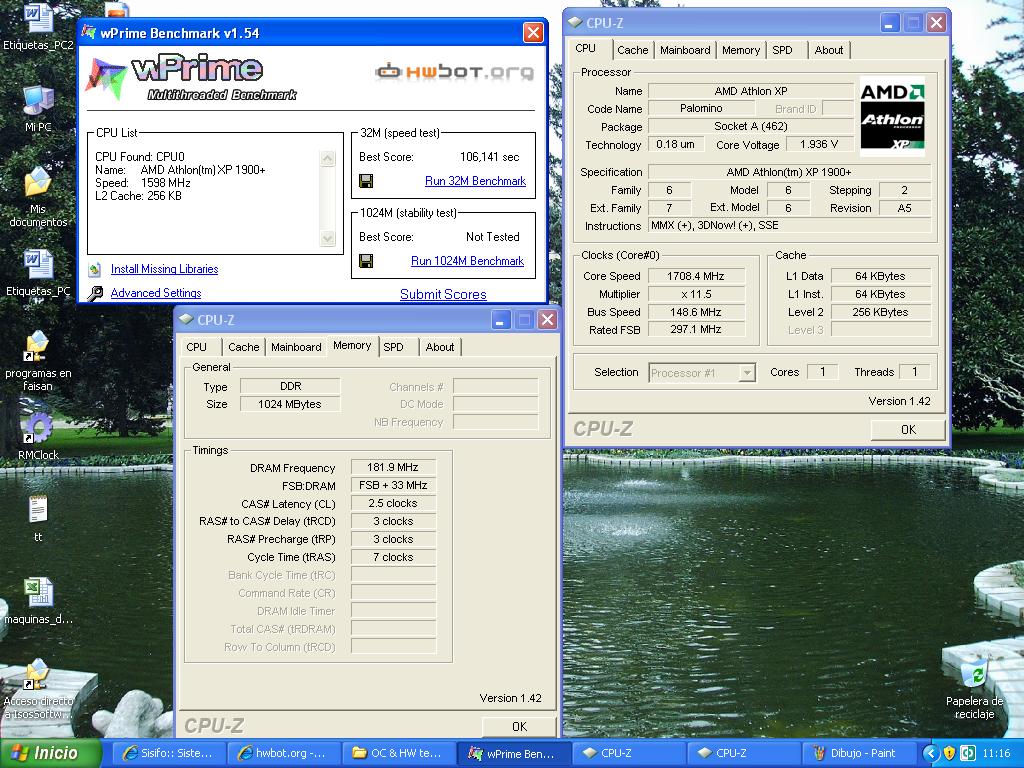Select Mainboard tab in CPU-Z Memory window
Image resolution: width=1024 pixels, height=768 pixels.
click(296, 347)
